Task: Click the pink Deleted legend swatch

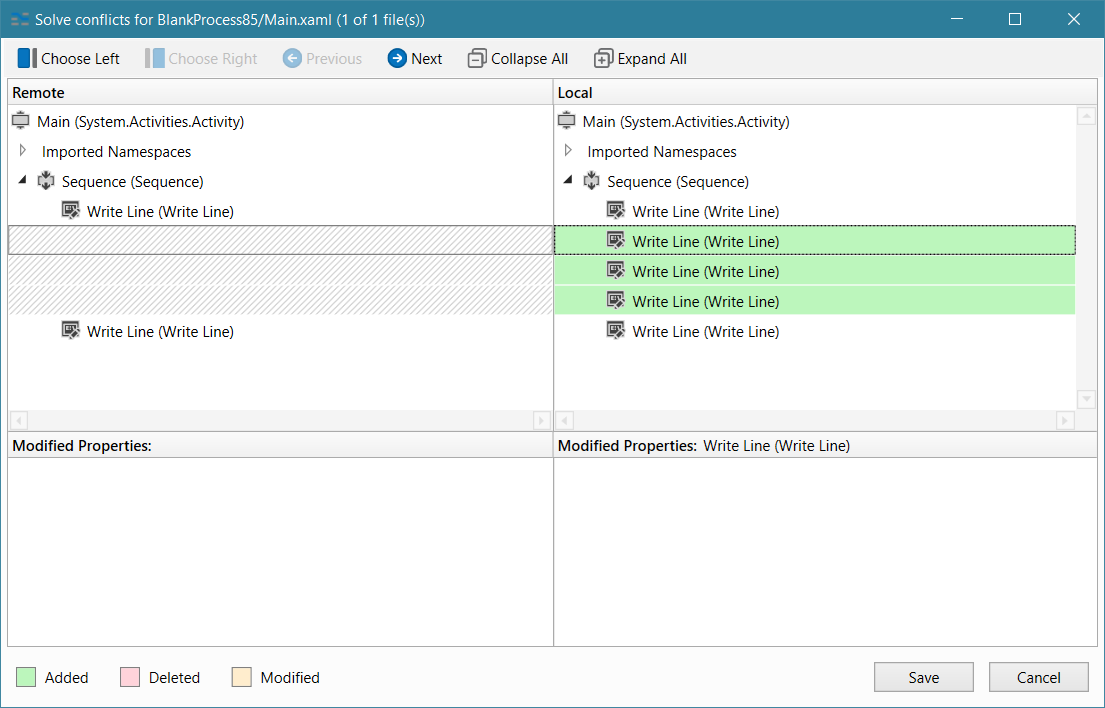Action: tap(130, 677)
